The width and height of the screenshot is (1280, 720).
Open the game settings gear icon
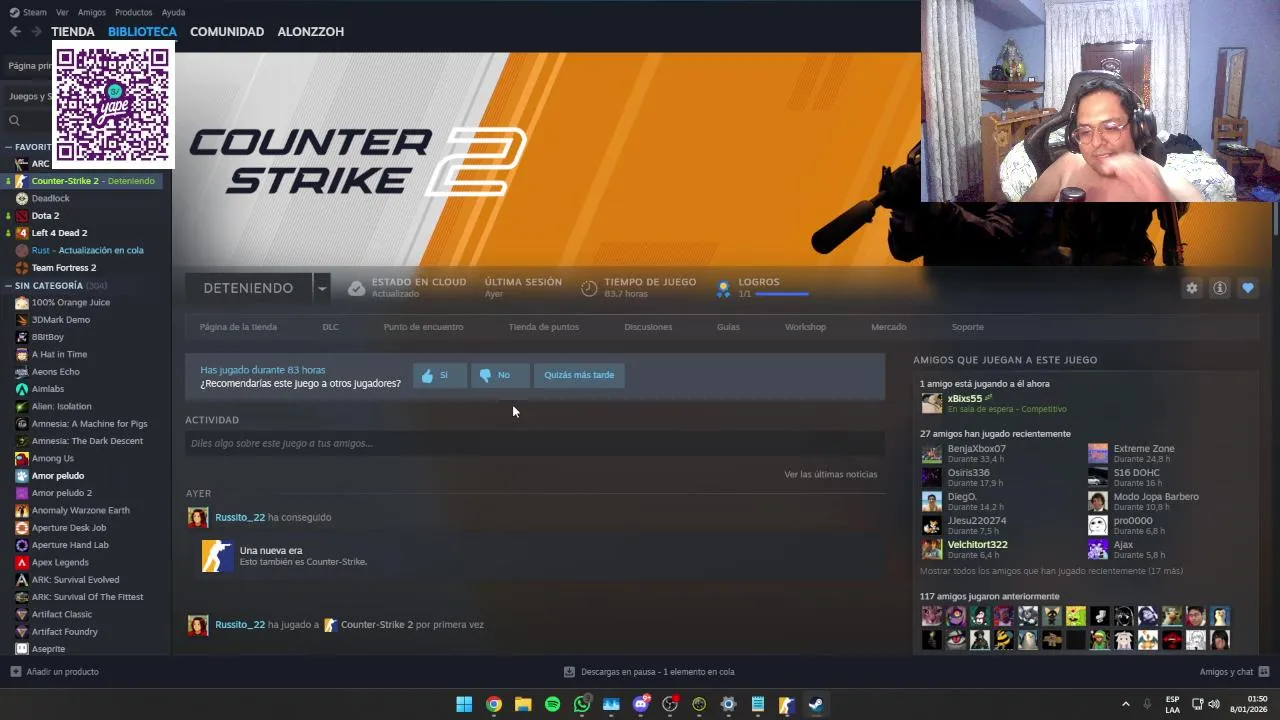click(1192, 288)
